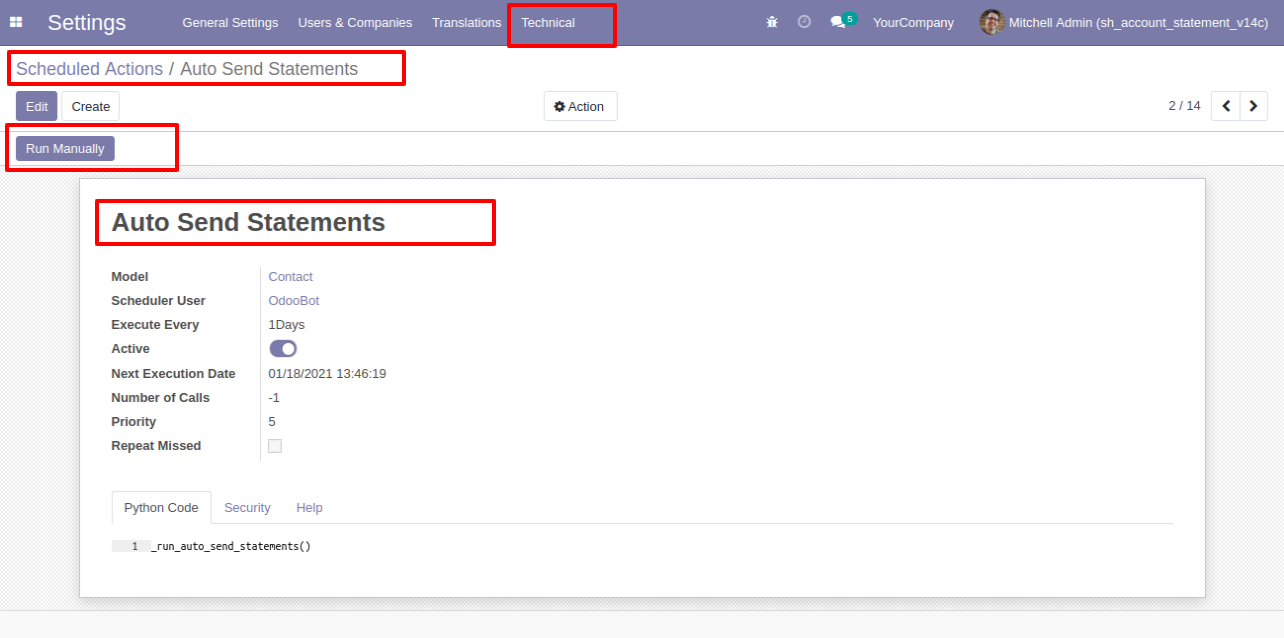Switch to the Security tab
The image size is (1284, 638).
tap(247, 508)
